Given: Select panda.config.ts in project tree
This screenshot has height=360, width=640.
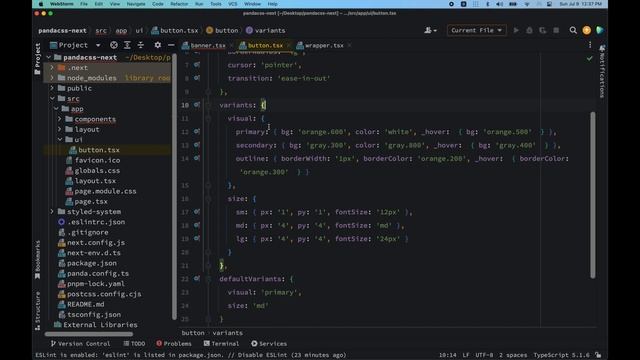Looking at the screenshot, I should [98, 273].
